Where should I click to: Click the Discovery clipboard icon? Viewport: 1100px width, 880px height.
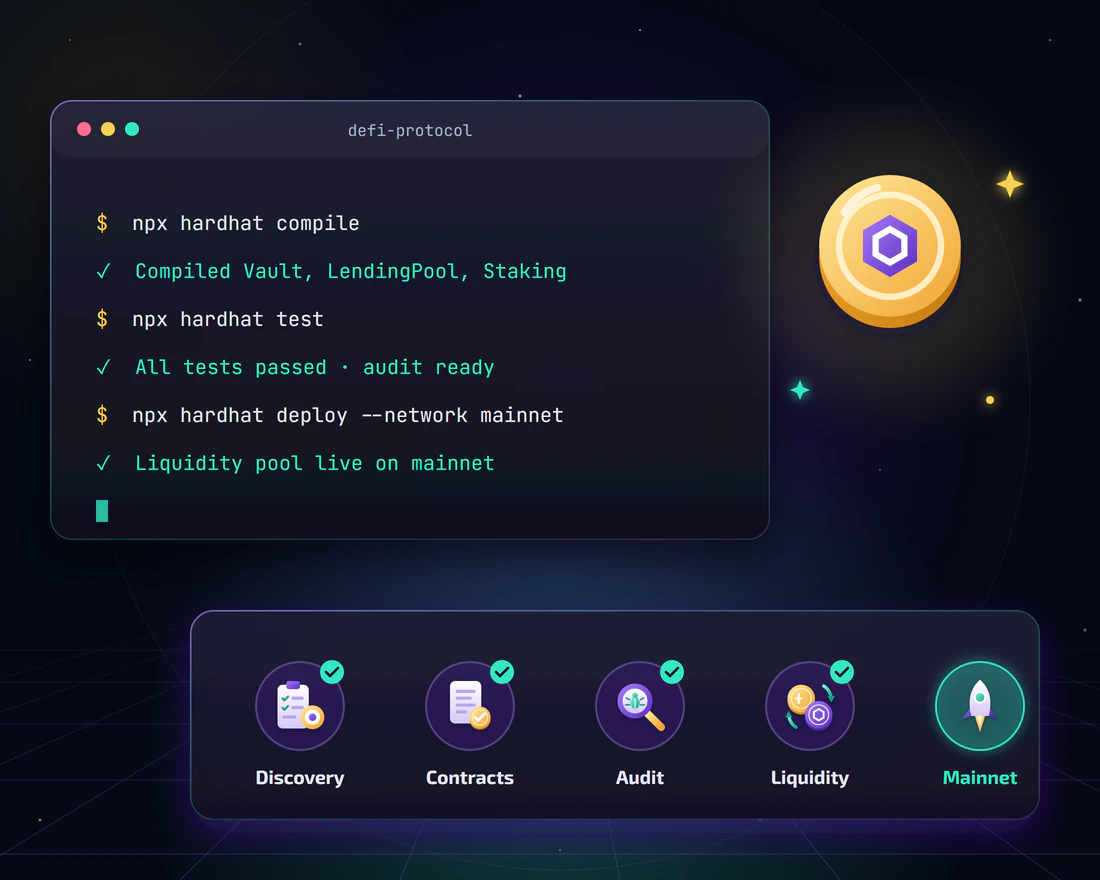(300, 706)
